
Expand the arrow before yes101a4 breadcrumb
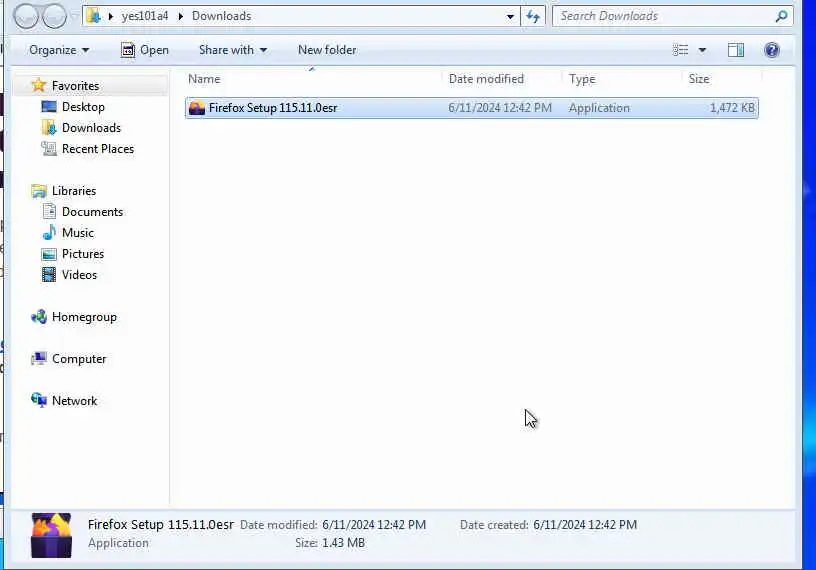[110, 16]
